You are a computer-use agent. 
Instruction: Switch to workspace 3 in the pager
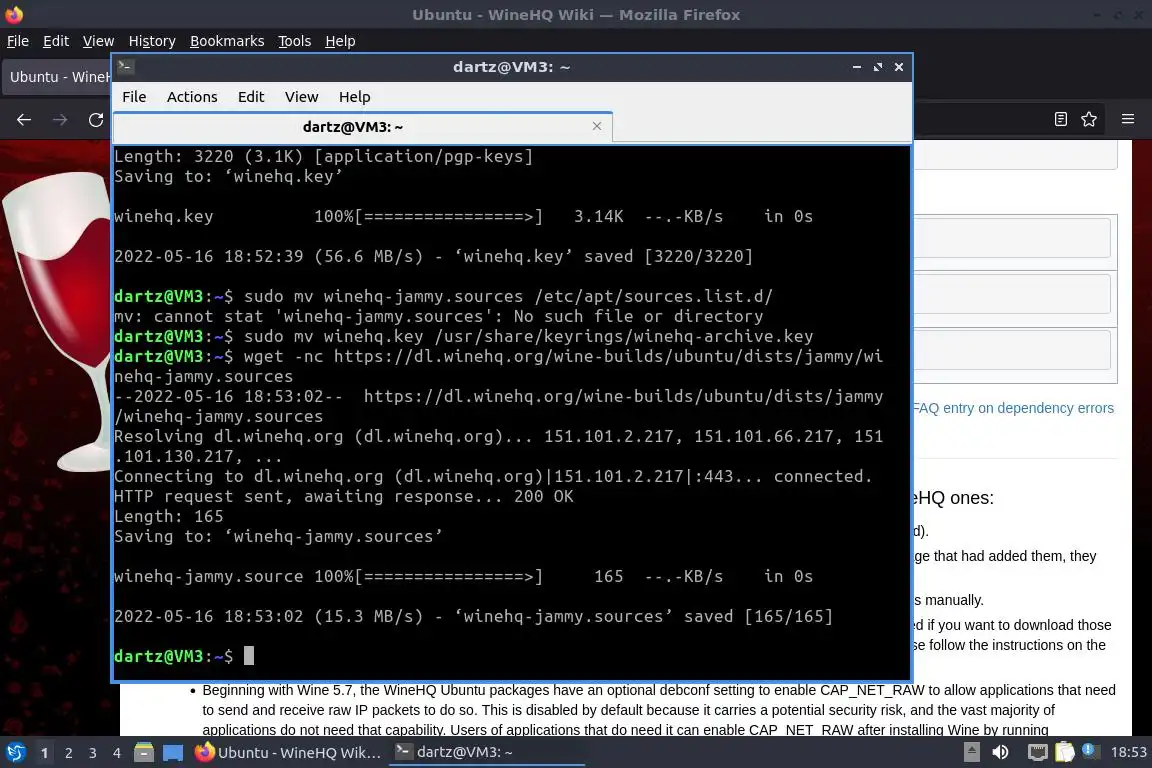tap(93, 753)
